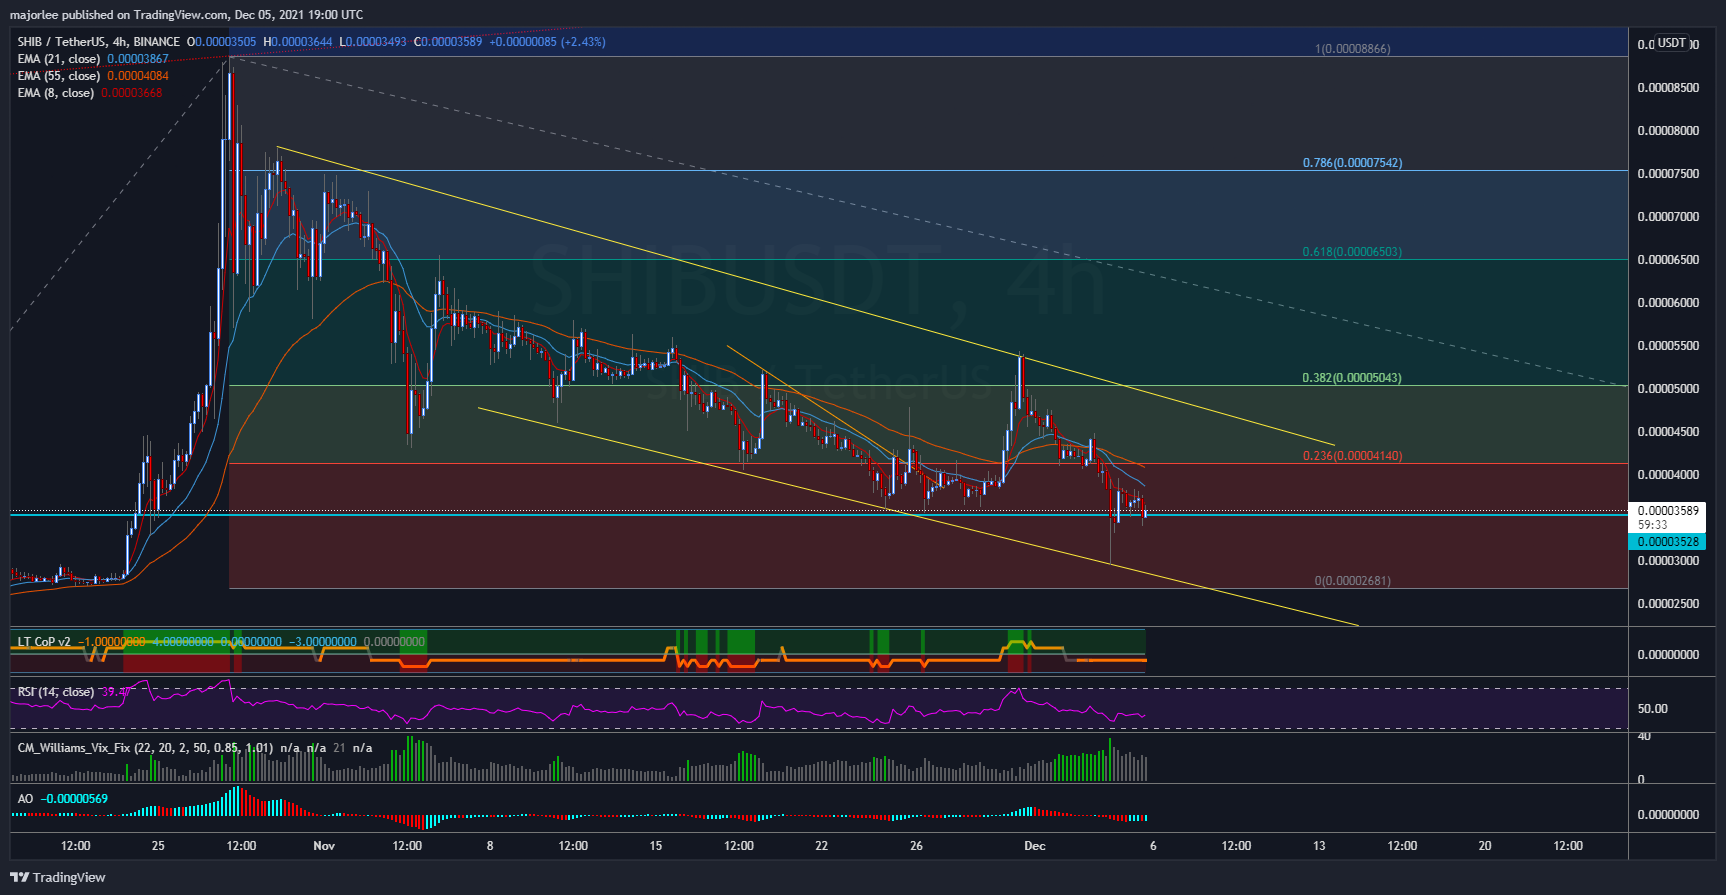
Task: Click the 0(0.00002681) Fibonacci bottom label
Action: [1352, 581]
